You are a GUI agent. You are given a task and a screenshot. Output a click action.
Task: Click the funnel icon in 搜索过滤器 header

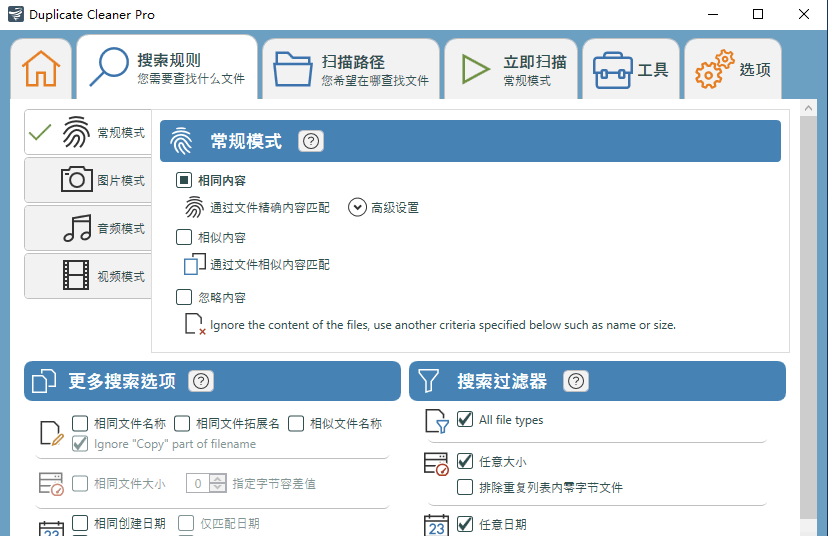pos(428,381)
